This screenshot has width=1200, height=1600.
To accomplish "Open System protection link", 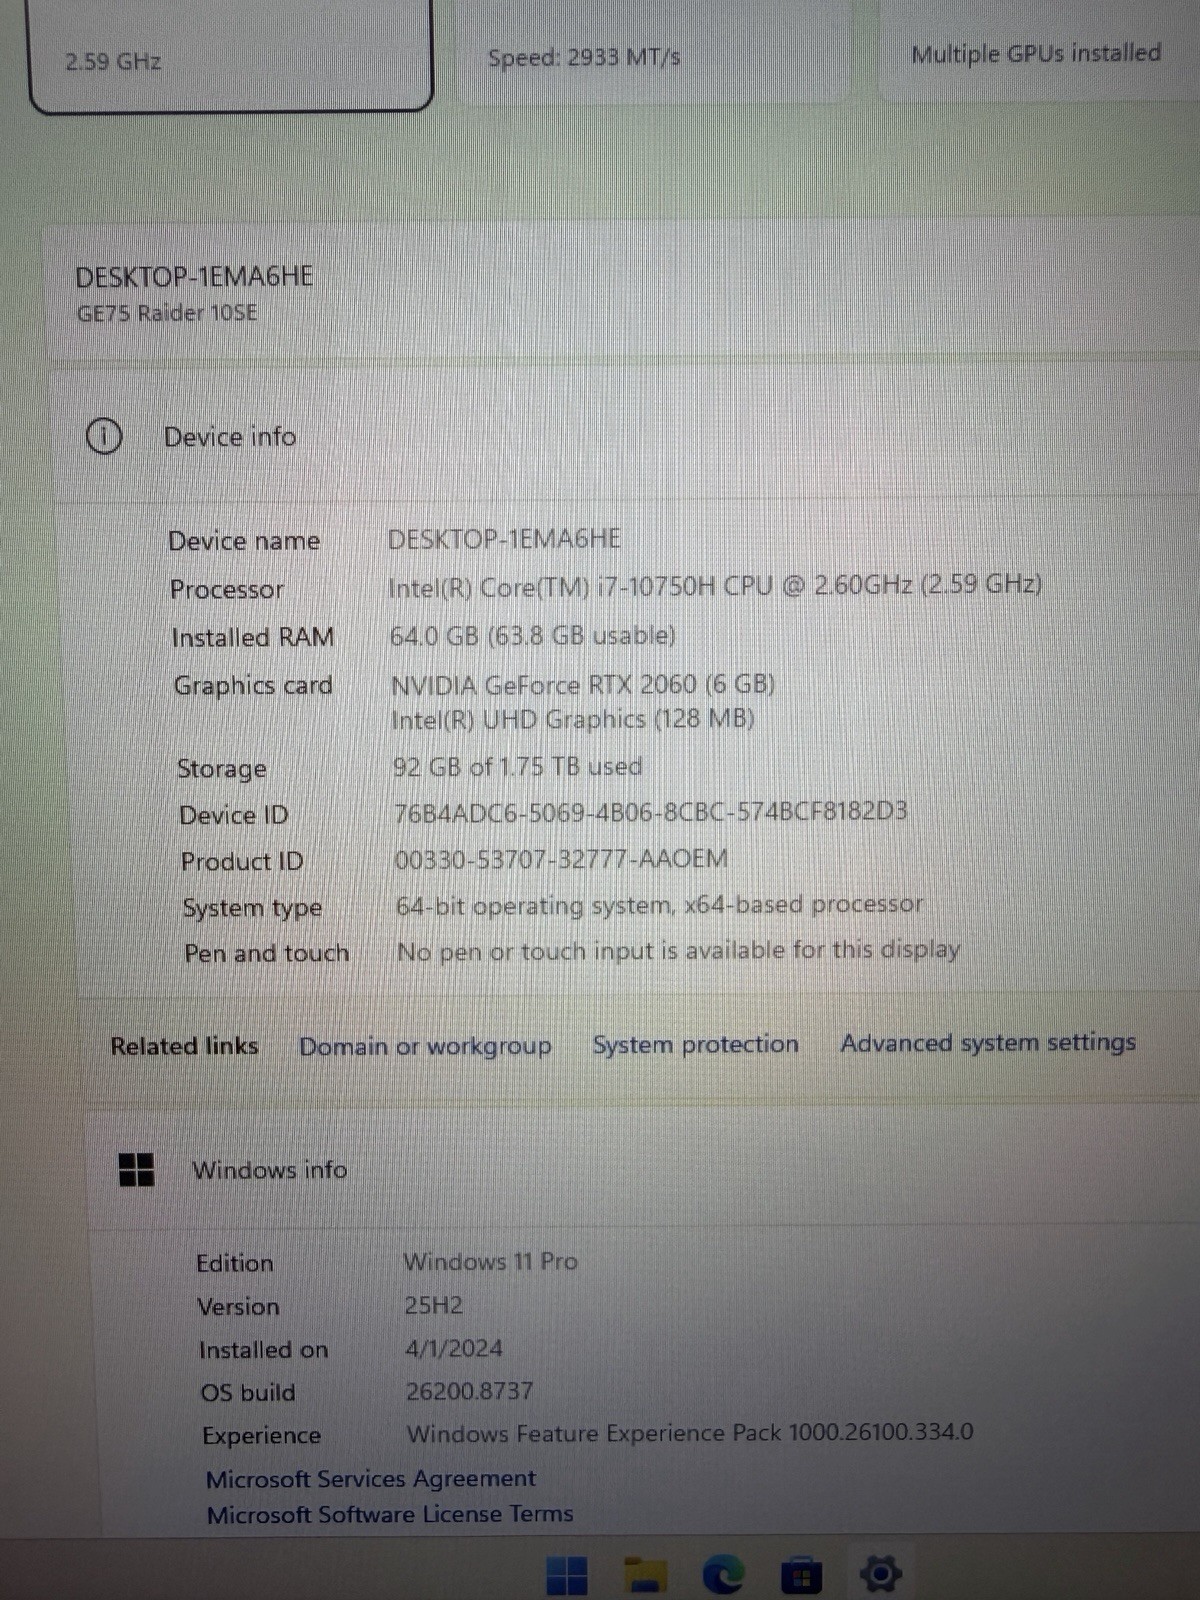I will click(696, 1044).
